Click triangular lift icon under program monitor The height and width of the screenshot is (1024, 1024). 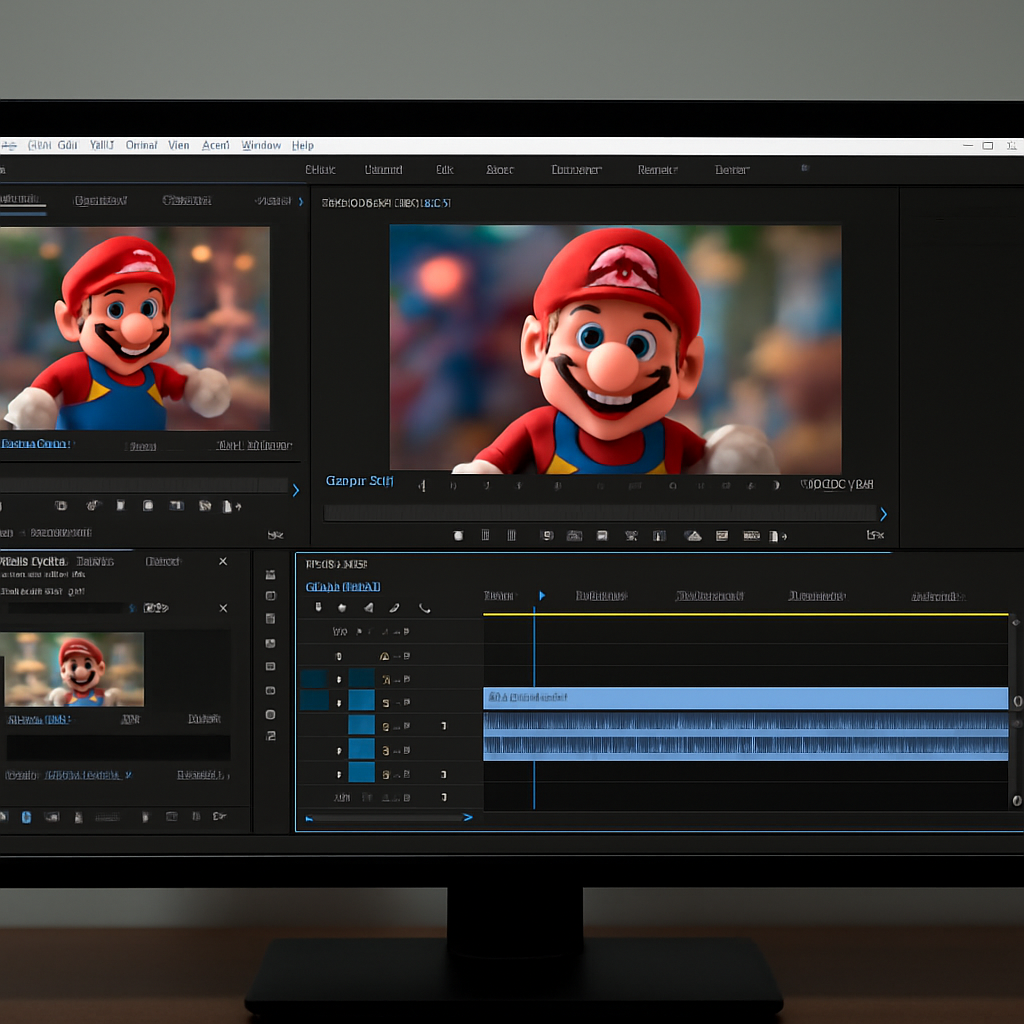point(693,536)
